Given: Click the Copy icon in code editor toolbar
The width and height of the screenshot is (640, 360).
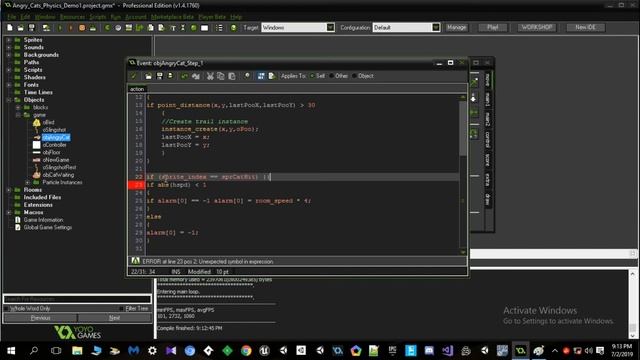Looking at the screenshot, I should point(221,76).
